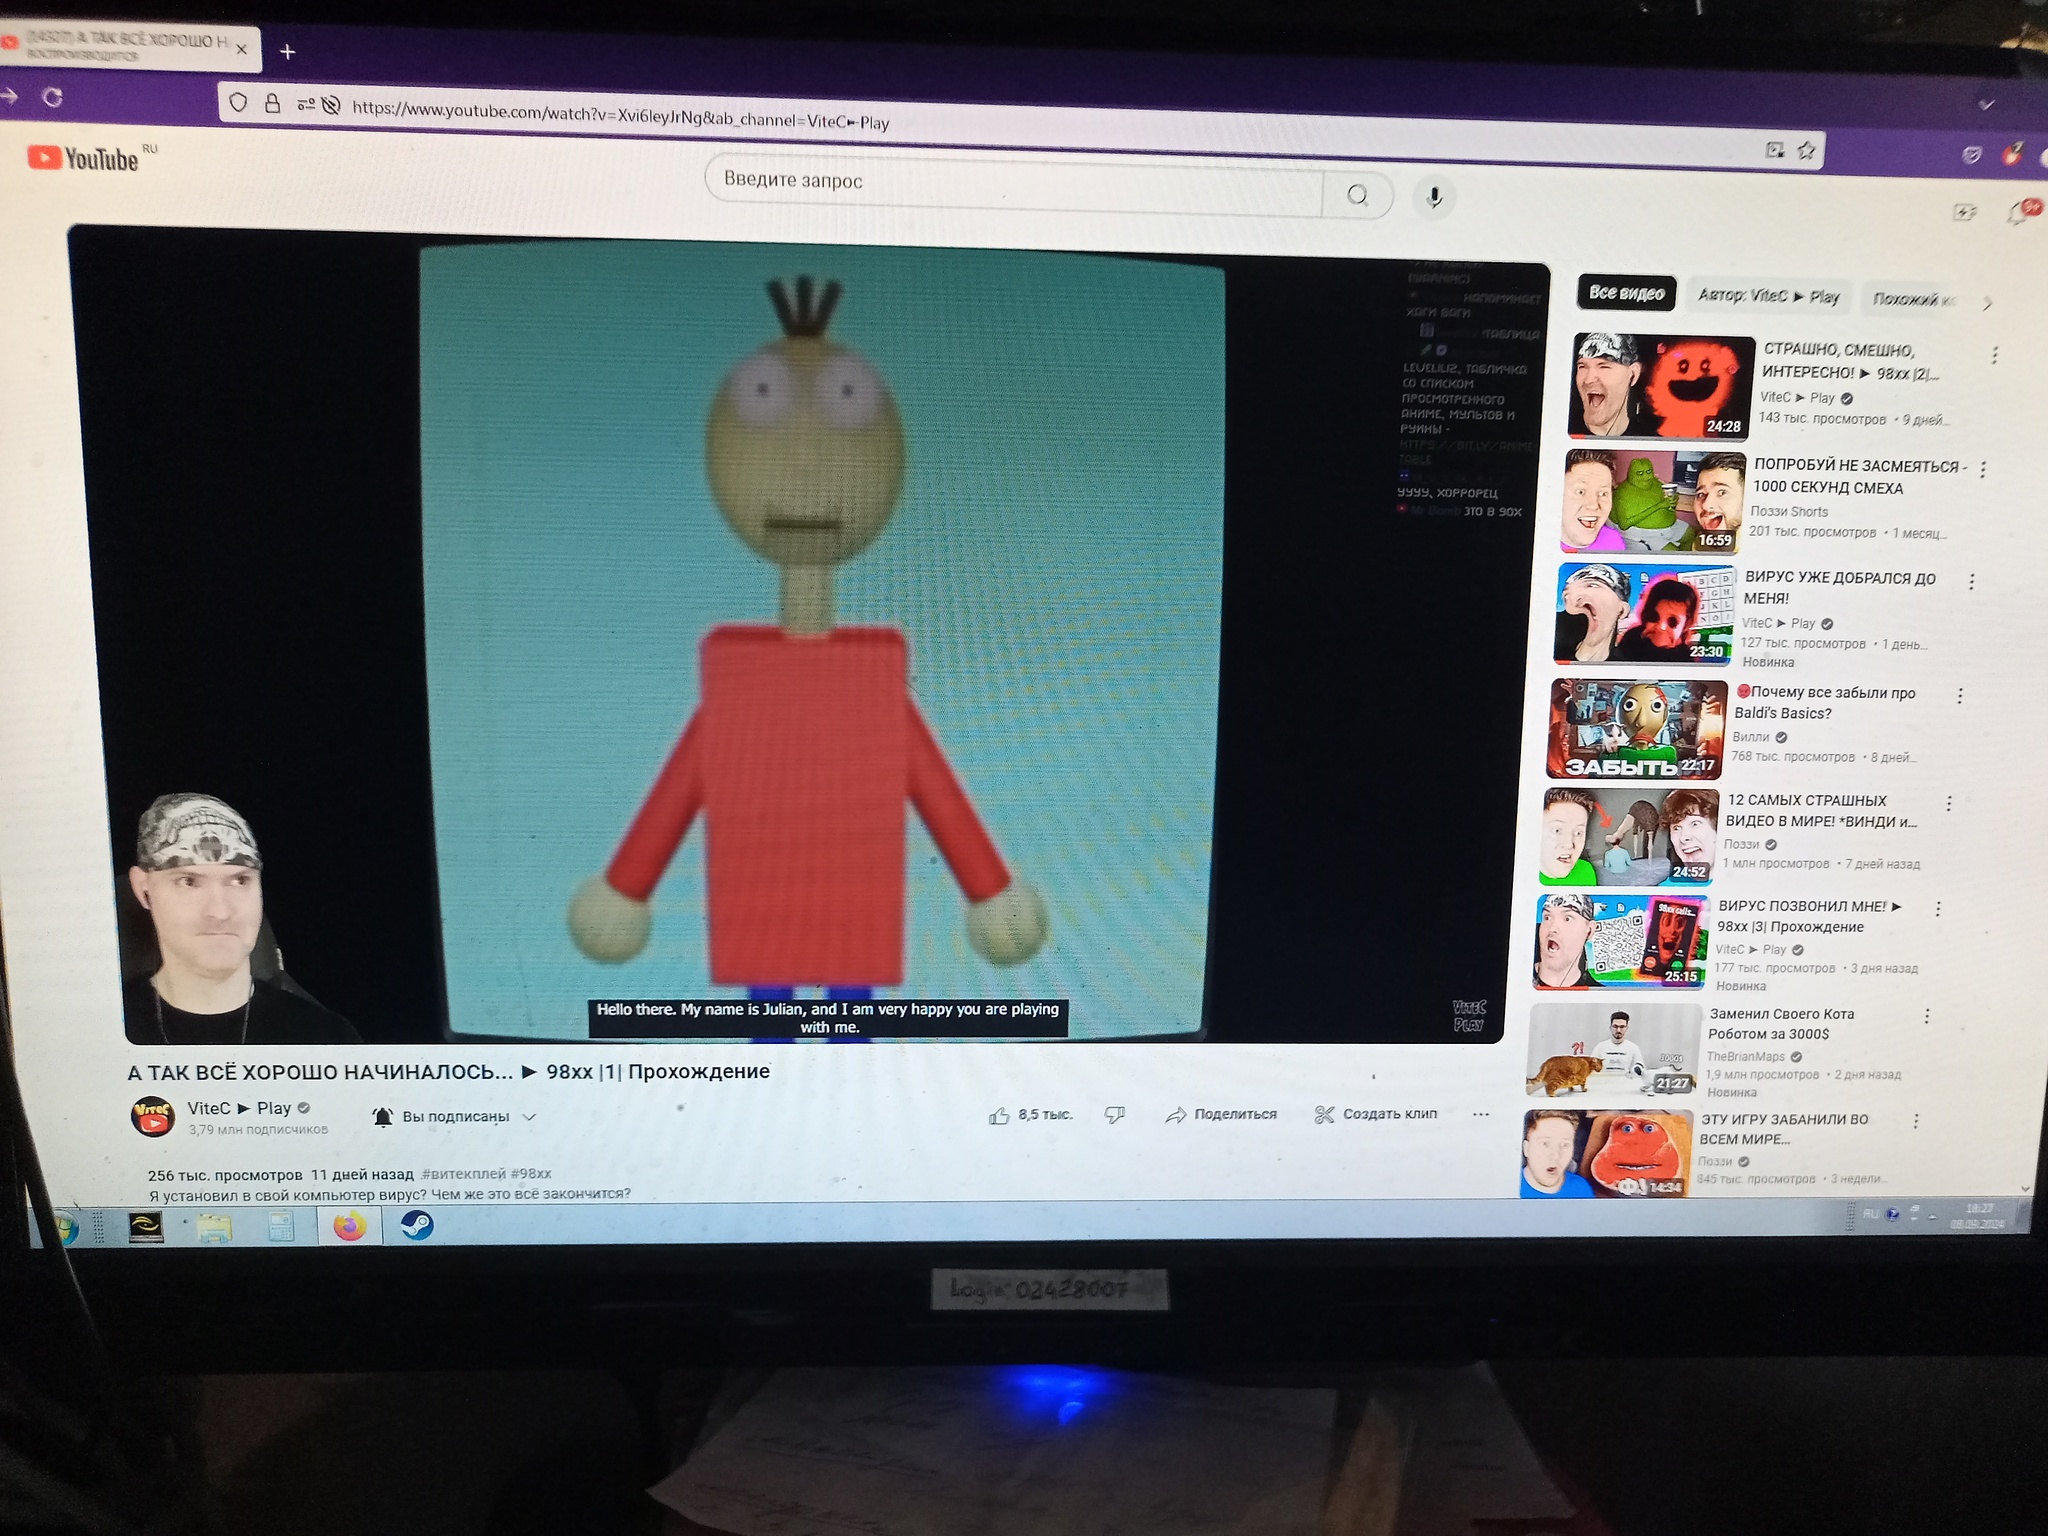Open the file explorer folder in taskbar

(215, 1228)
